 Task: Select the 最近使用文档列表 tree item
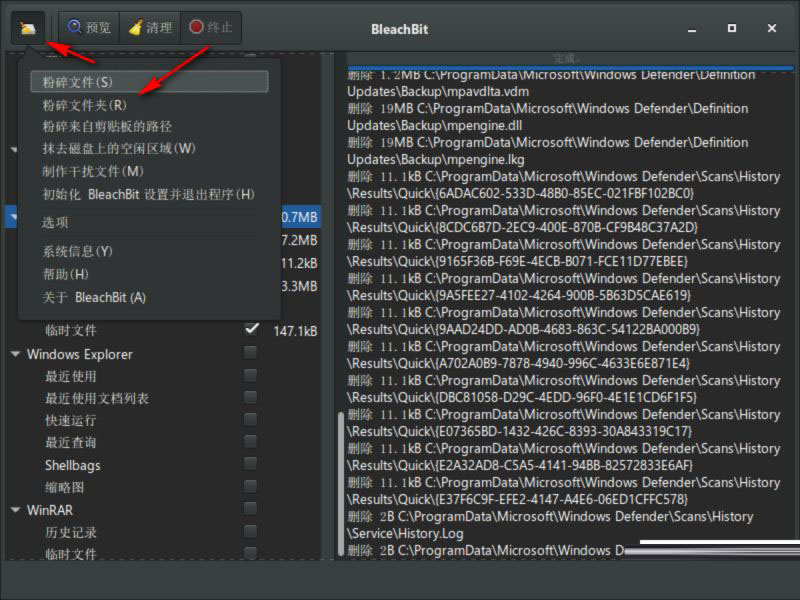click(97, 398)
